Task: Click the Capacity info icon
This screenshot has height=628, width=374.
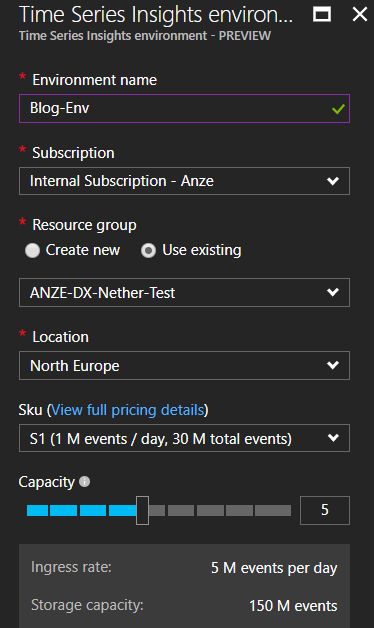Action: tap(84, 481)
